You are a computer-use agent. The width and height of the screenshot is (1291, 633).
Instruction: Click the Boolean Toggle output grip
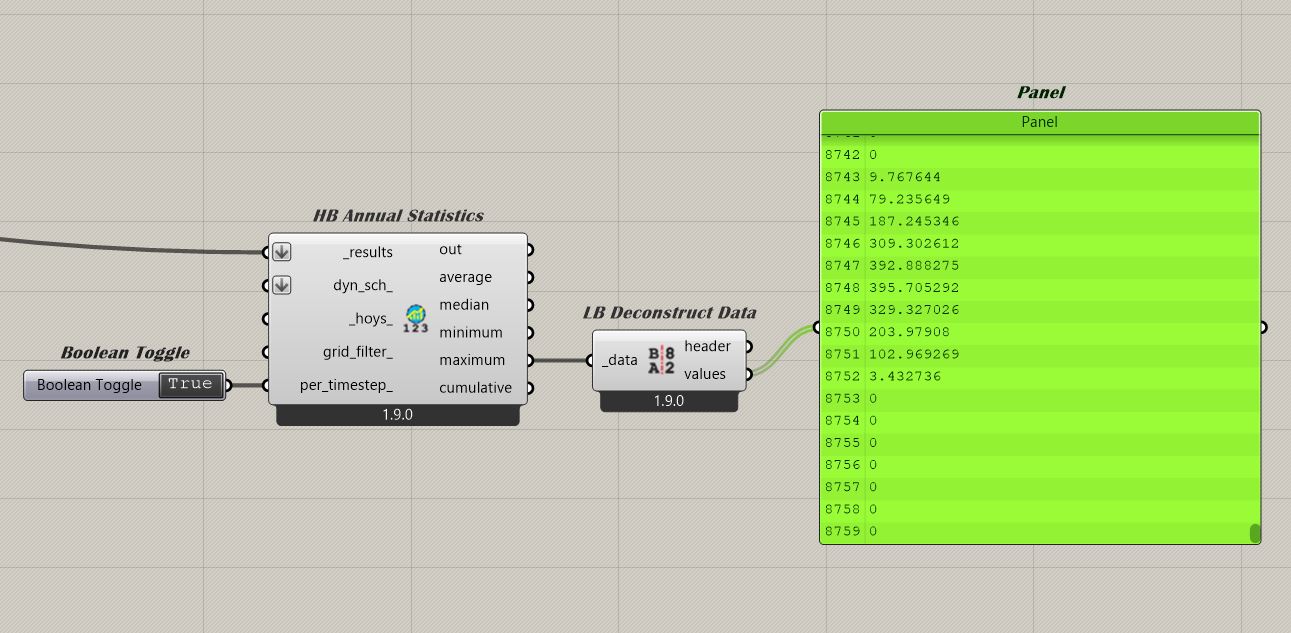tap(228, 385)
